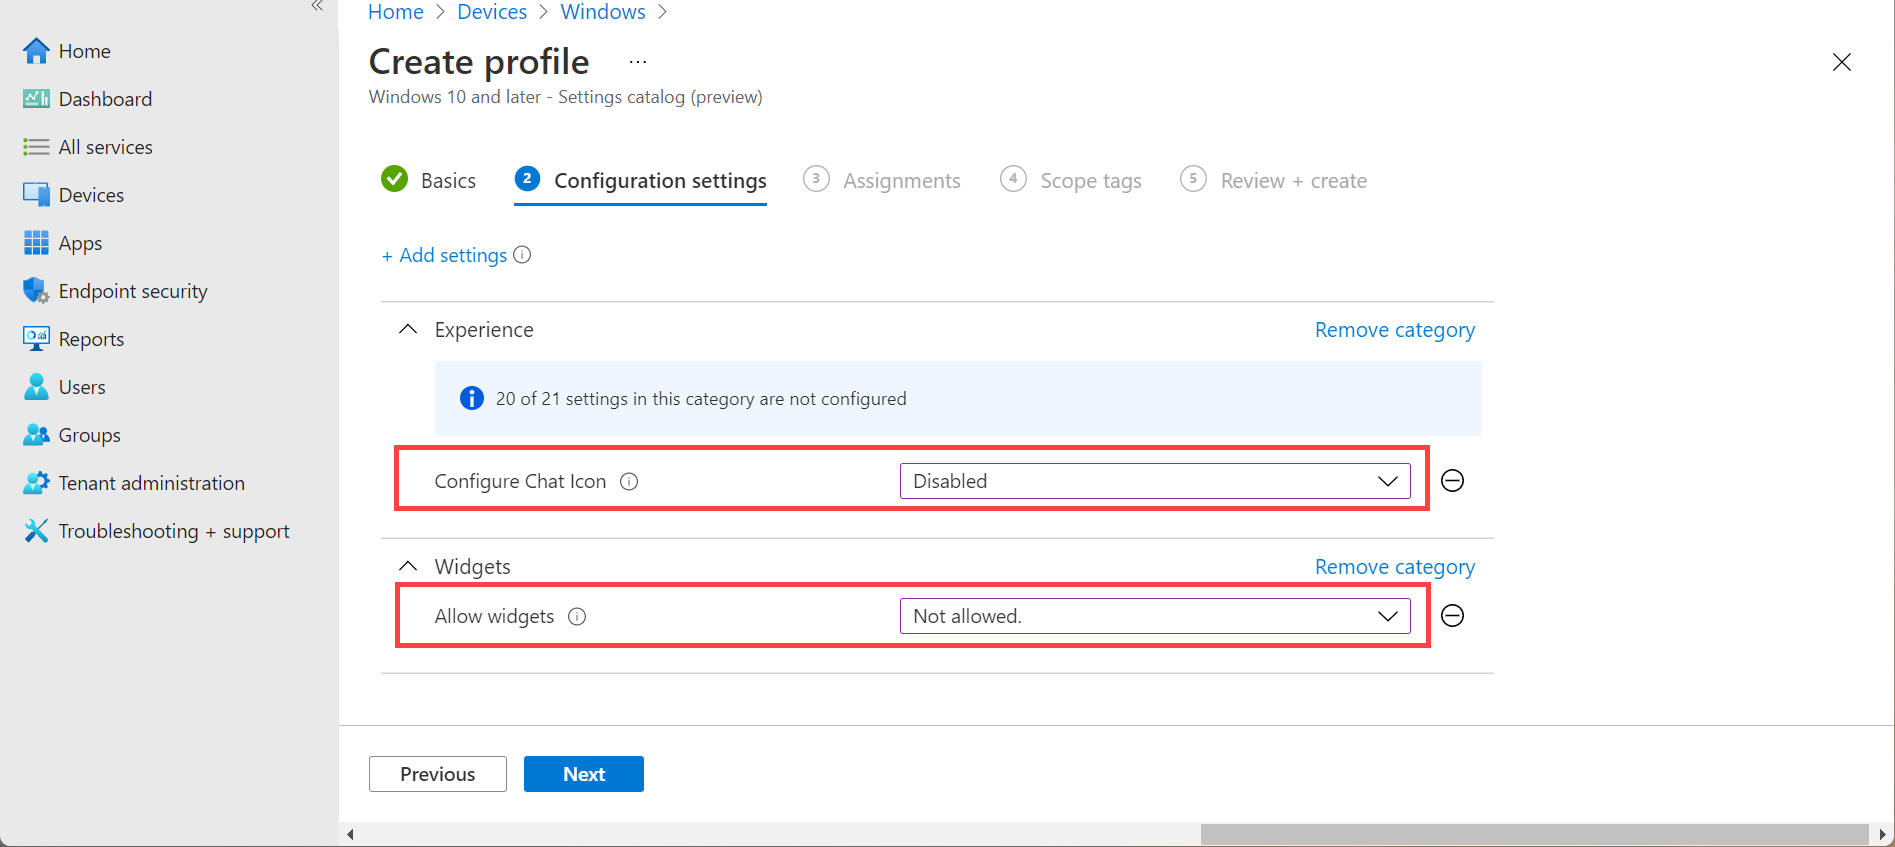Collapse the Experience category
Screen dimensions: 1895x847
coord(408,329)
